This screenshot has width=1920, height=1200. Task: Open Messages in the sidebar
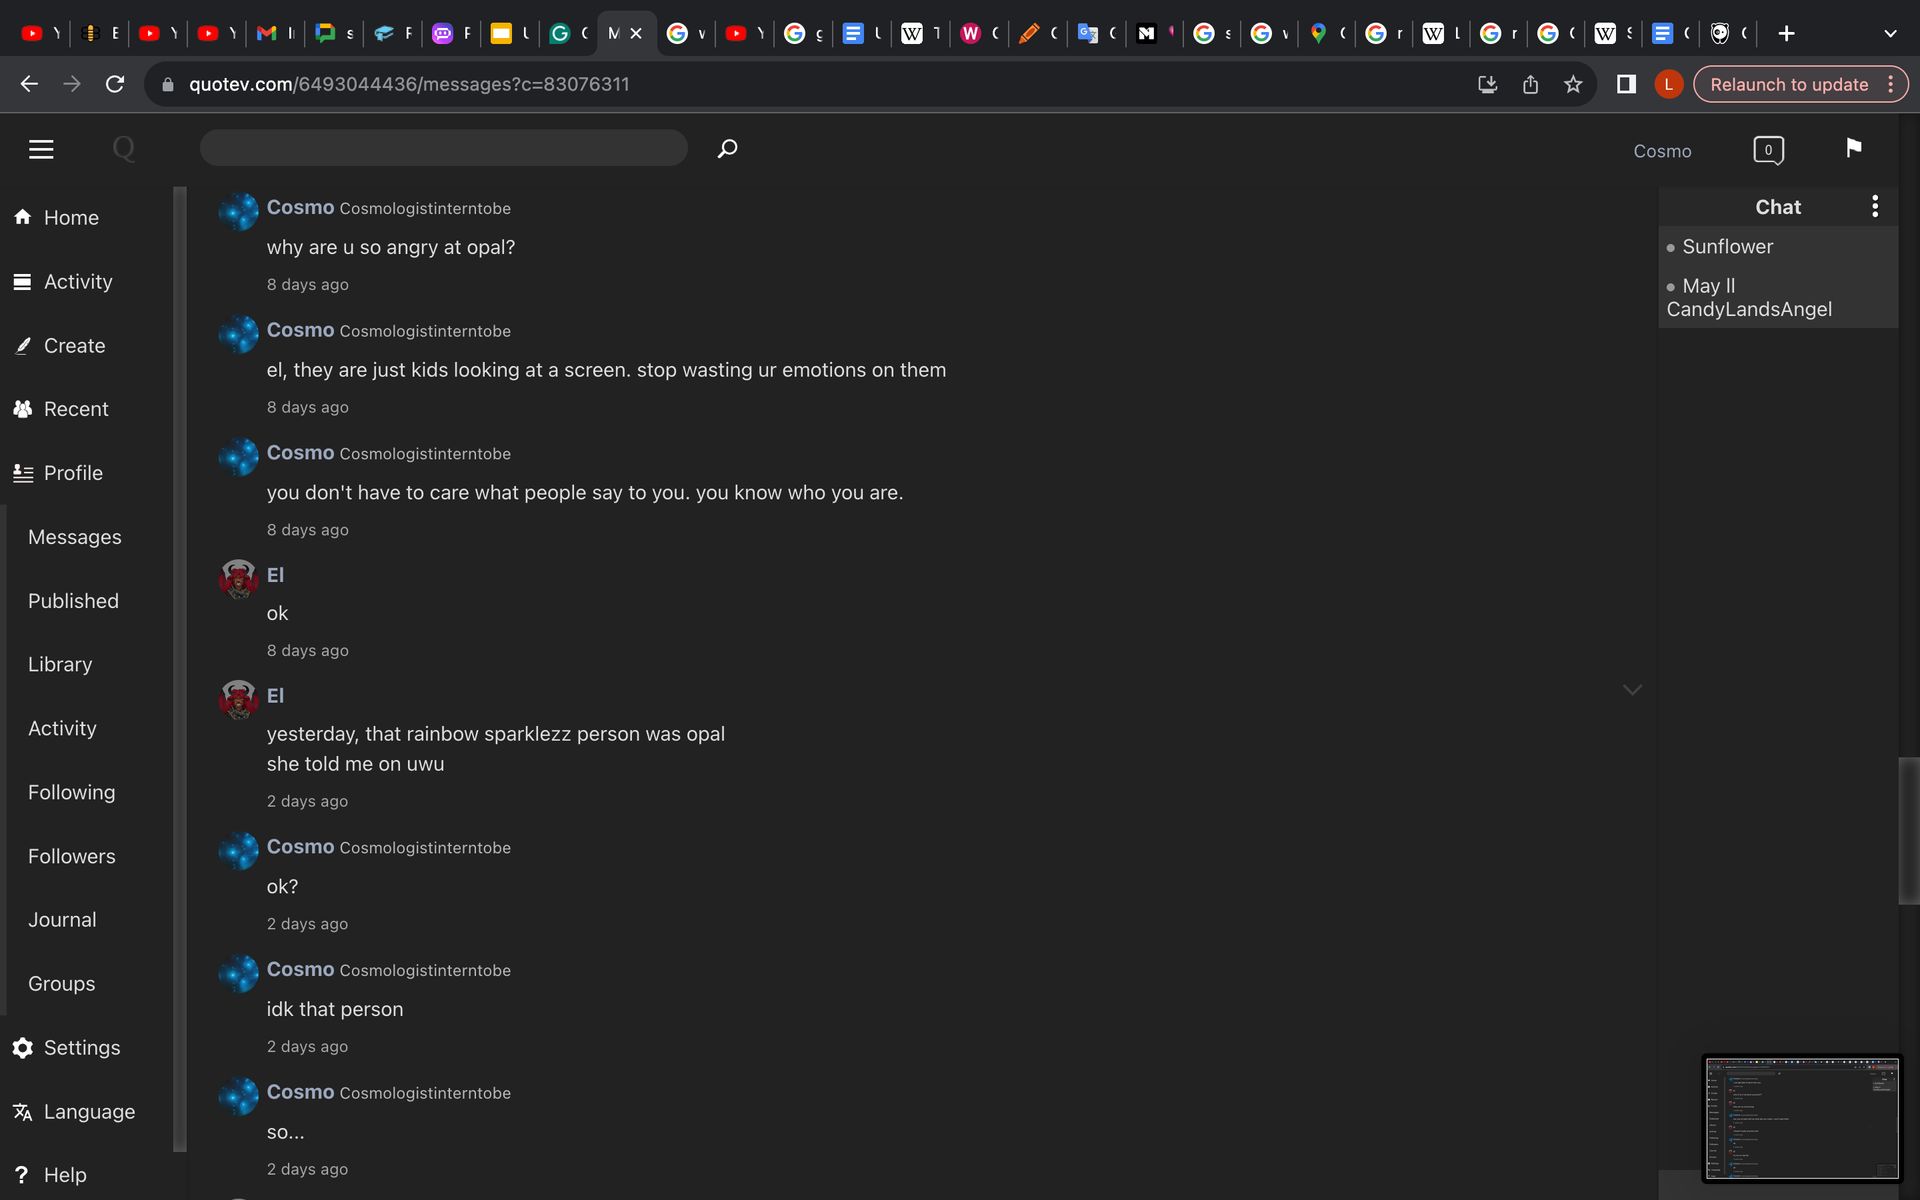[x=75, y=537]
